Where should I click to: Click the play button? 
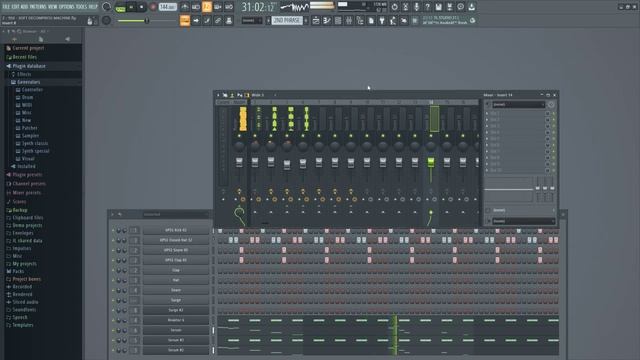point(131,7)
